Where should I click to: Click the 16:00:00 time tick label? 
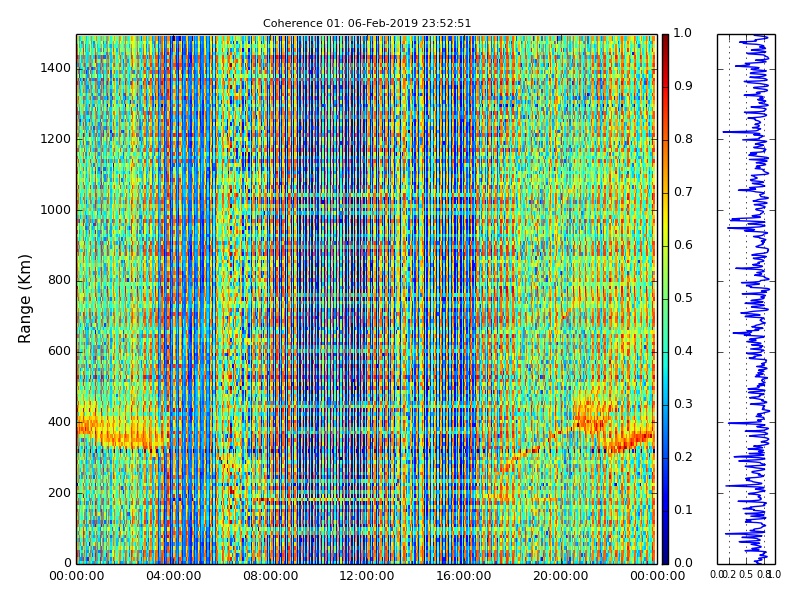tap(464, 577)
